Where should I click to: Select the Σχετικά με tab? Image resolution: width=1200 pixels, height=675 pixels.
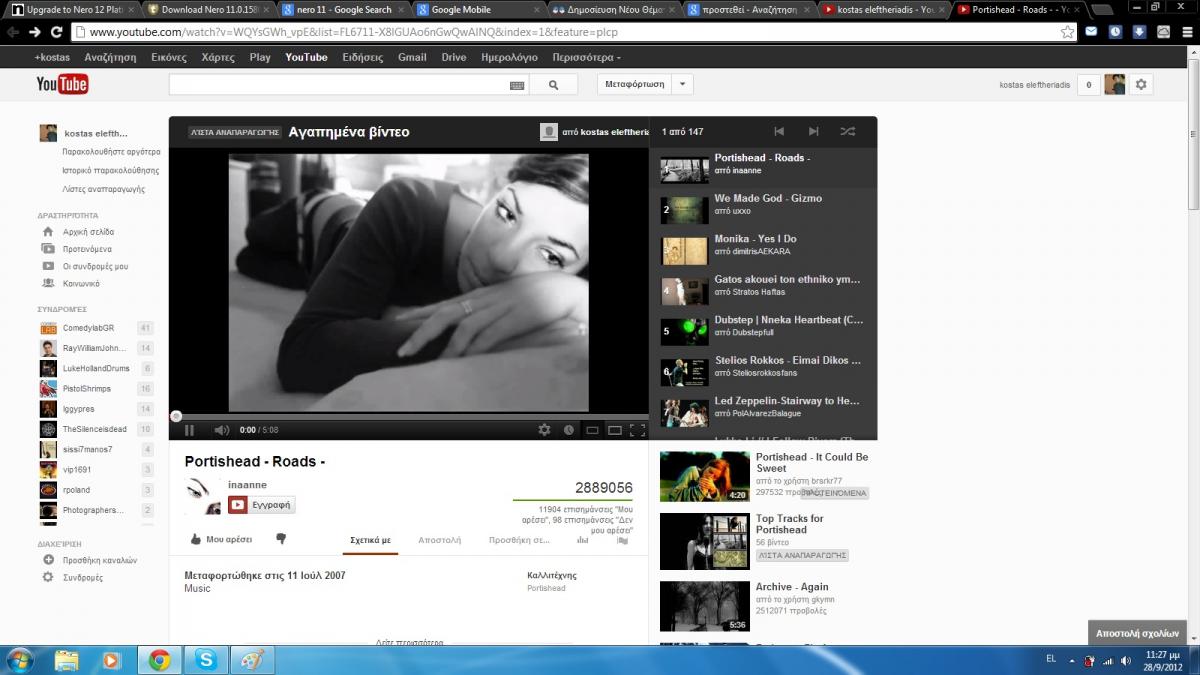[370, 540]
